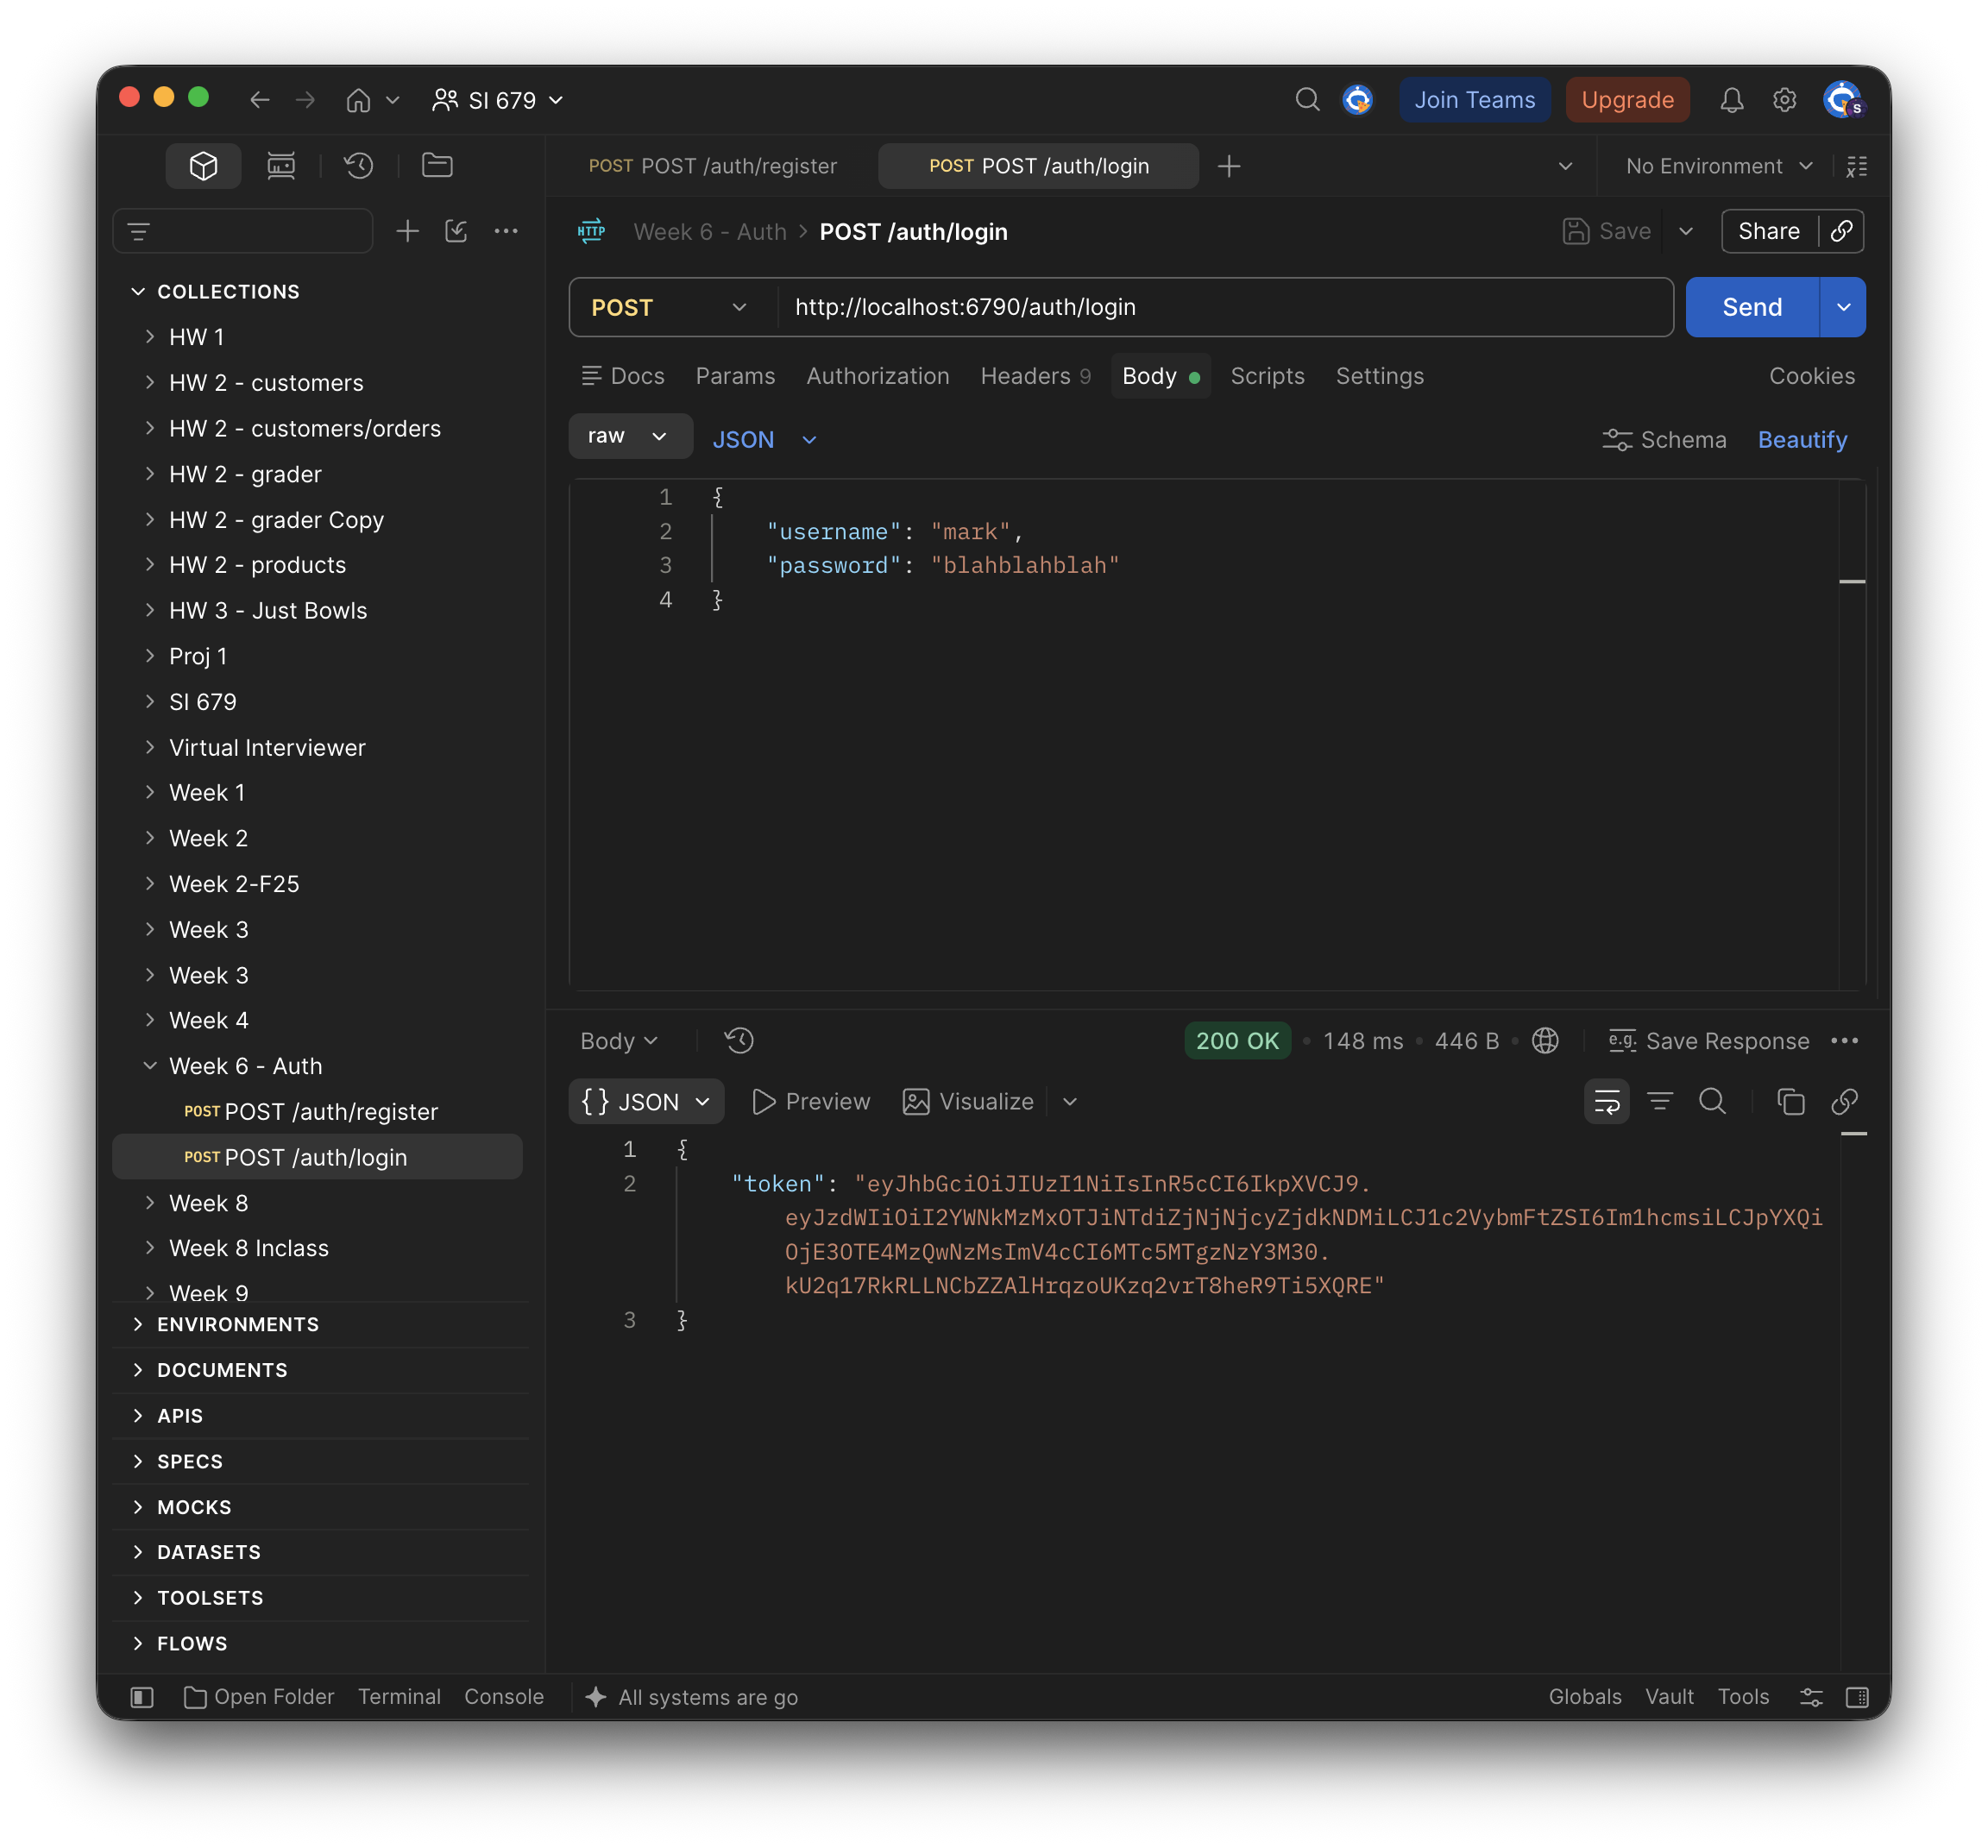Copy response body icon
This screenshot has width=1988, height=1848.
click(x=1790, y=1102)
